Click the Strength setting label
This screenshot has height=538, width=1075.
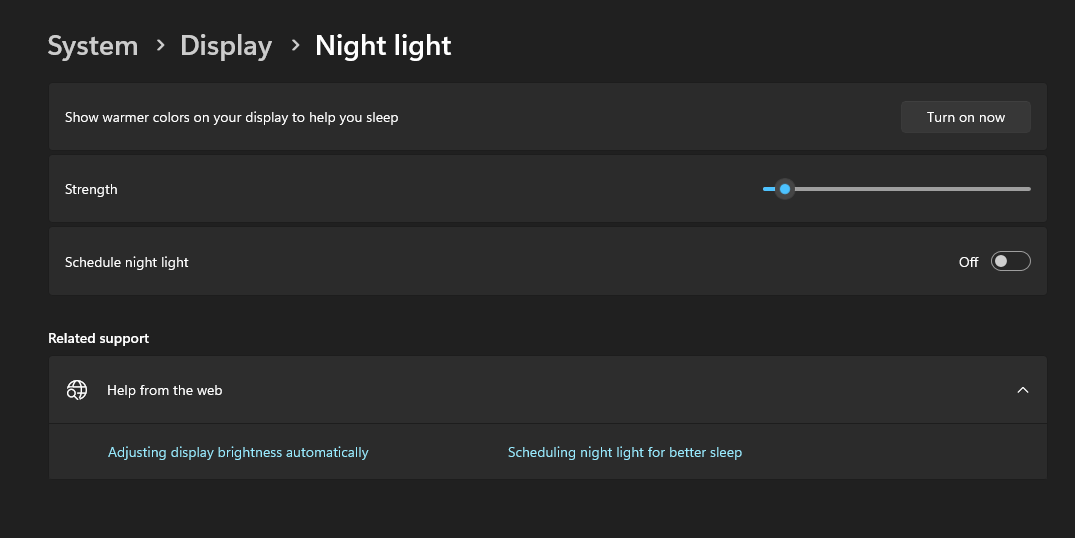click(91, 189)
